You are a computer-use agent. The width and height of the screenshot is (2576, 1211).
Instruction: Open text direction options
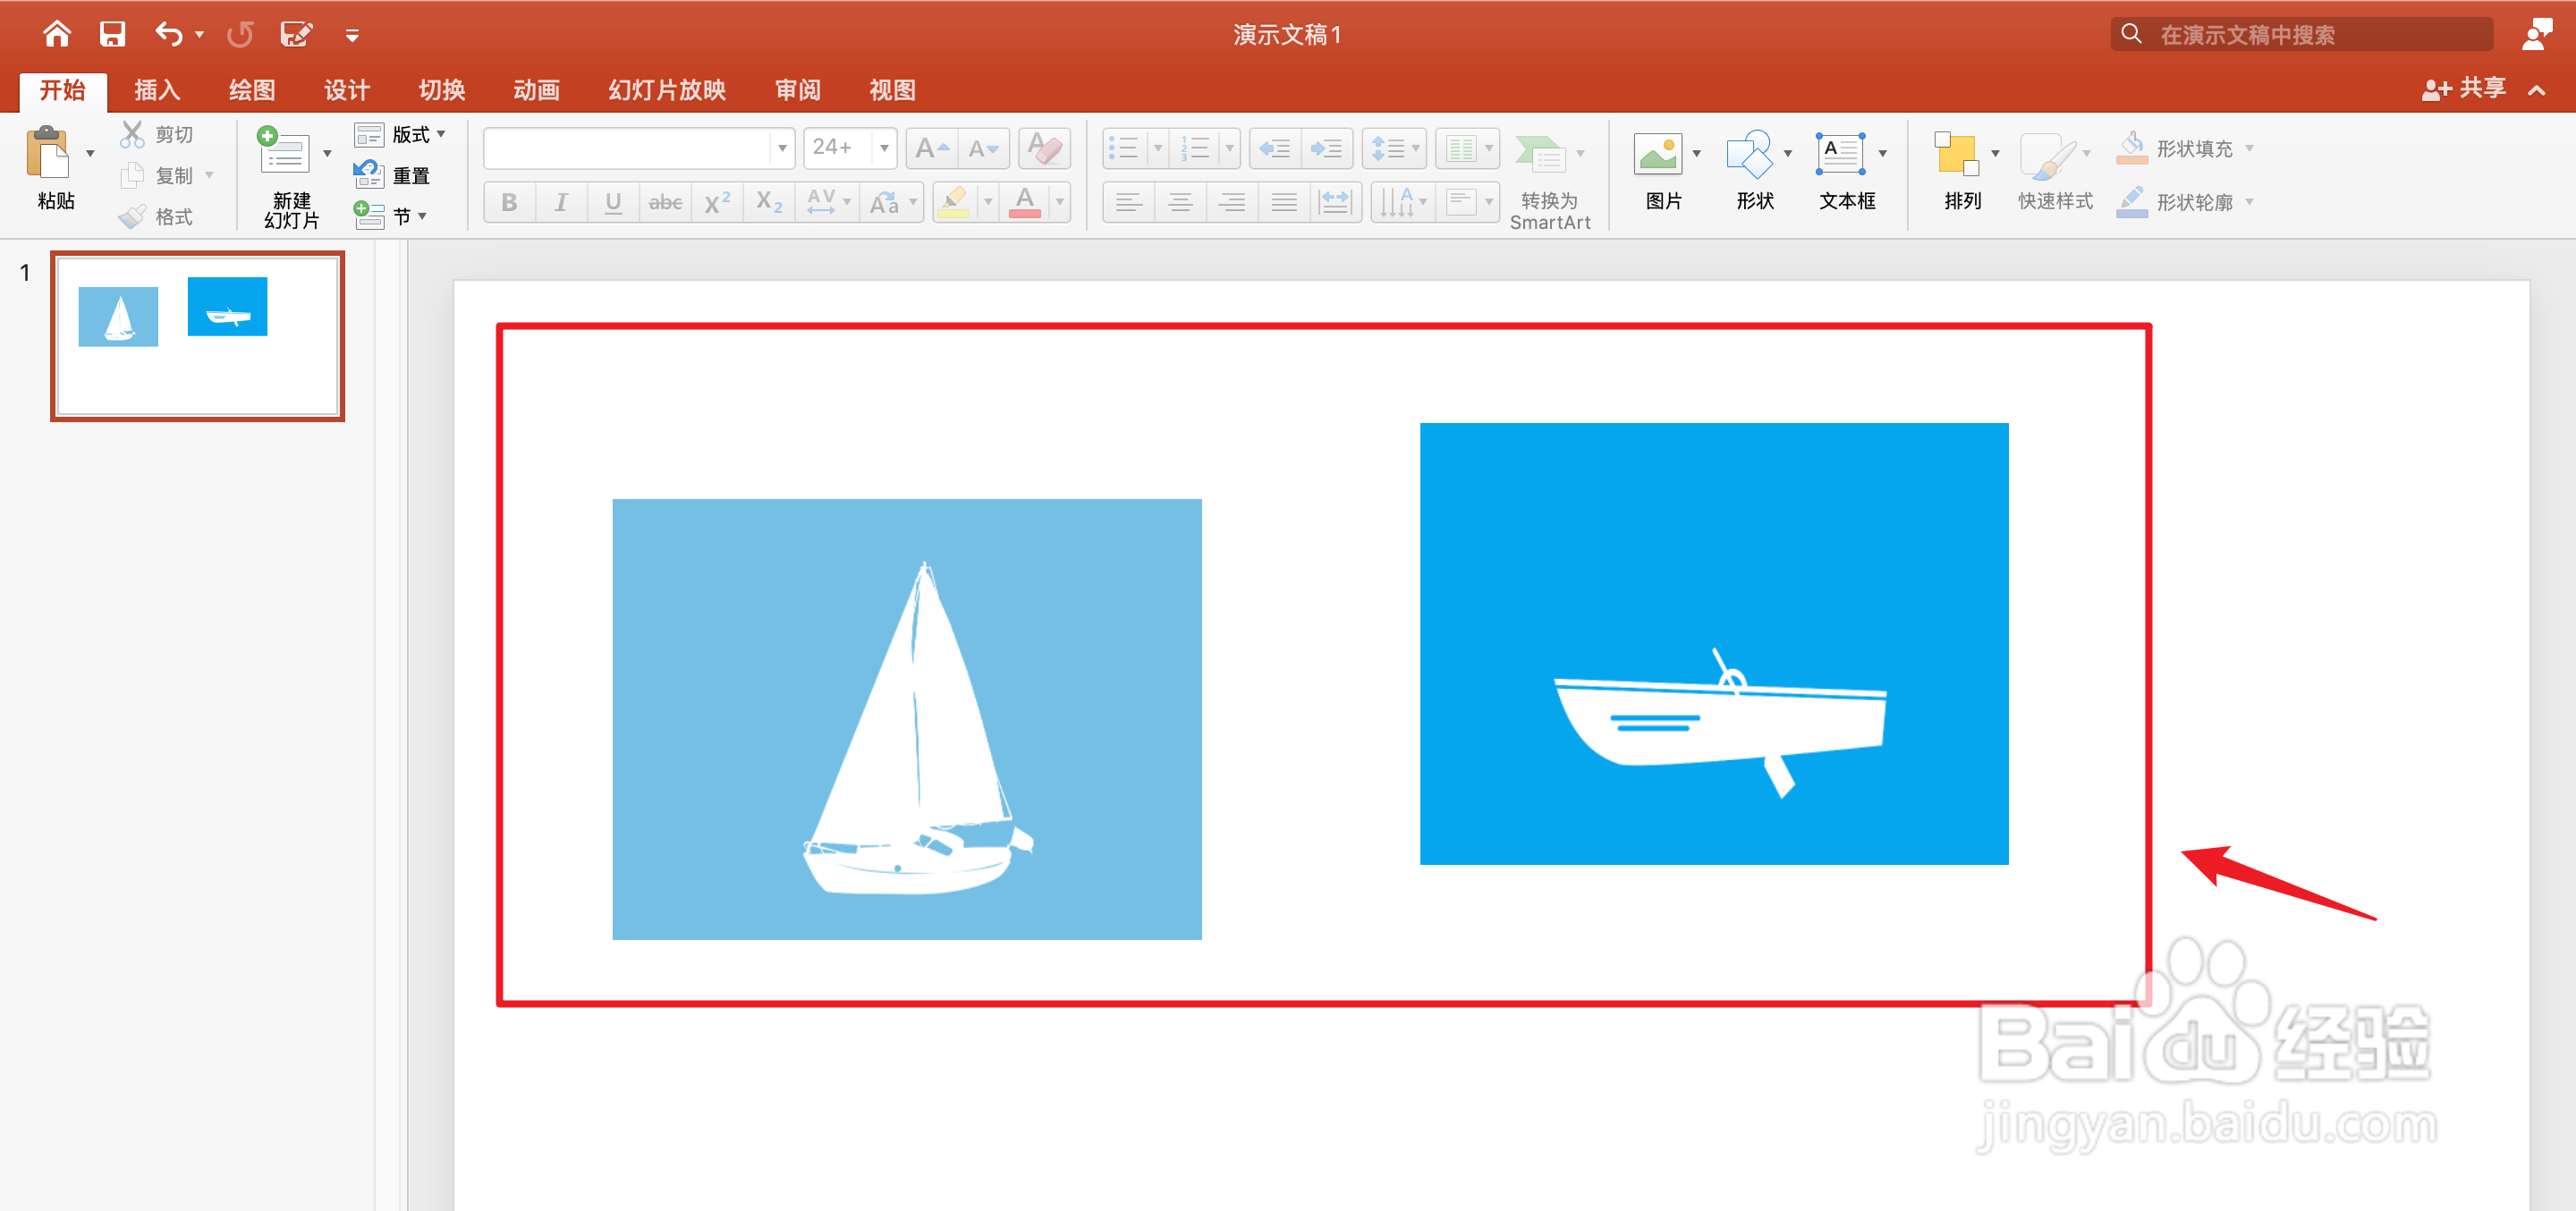pos(1402,203)
